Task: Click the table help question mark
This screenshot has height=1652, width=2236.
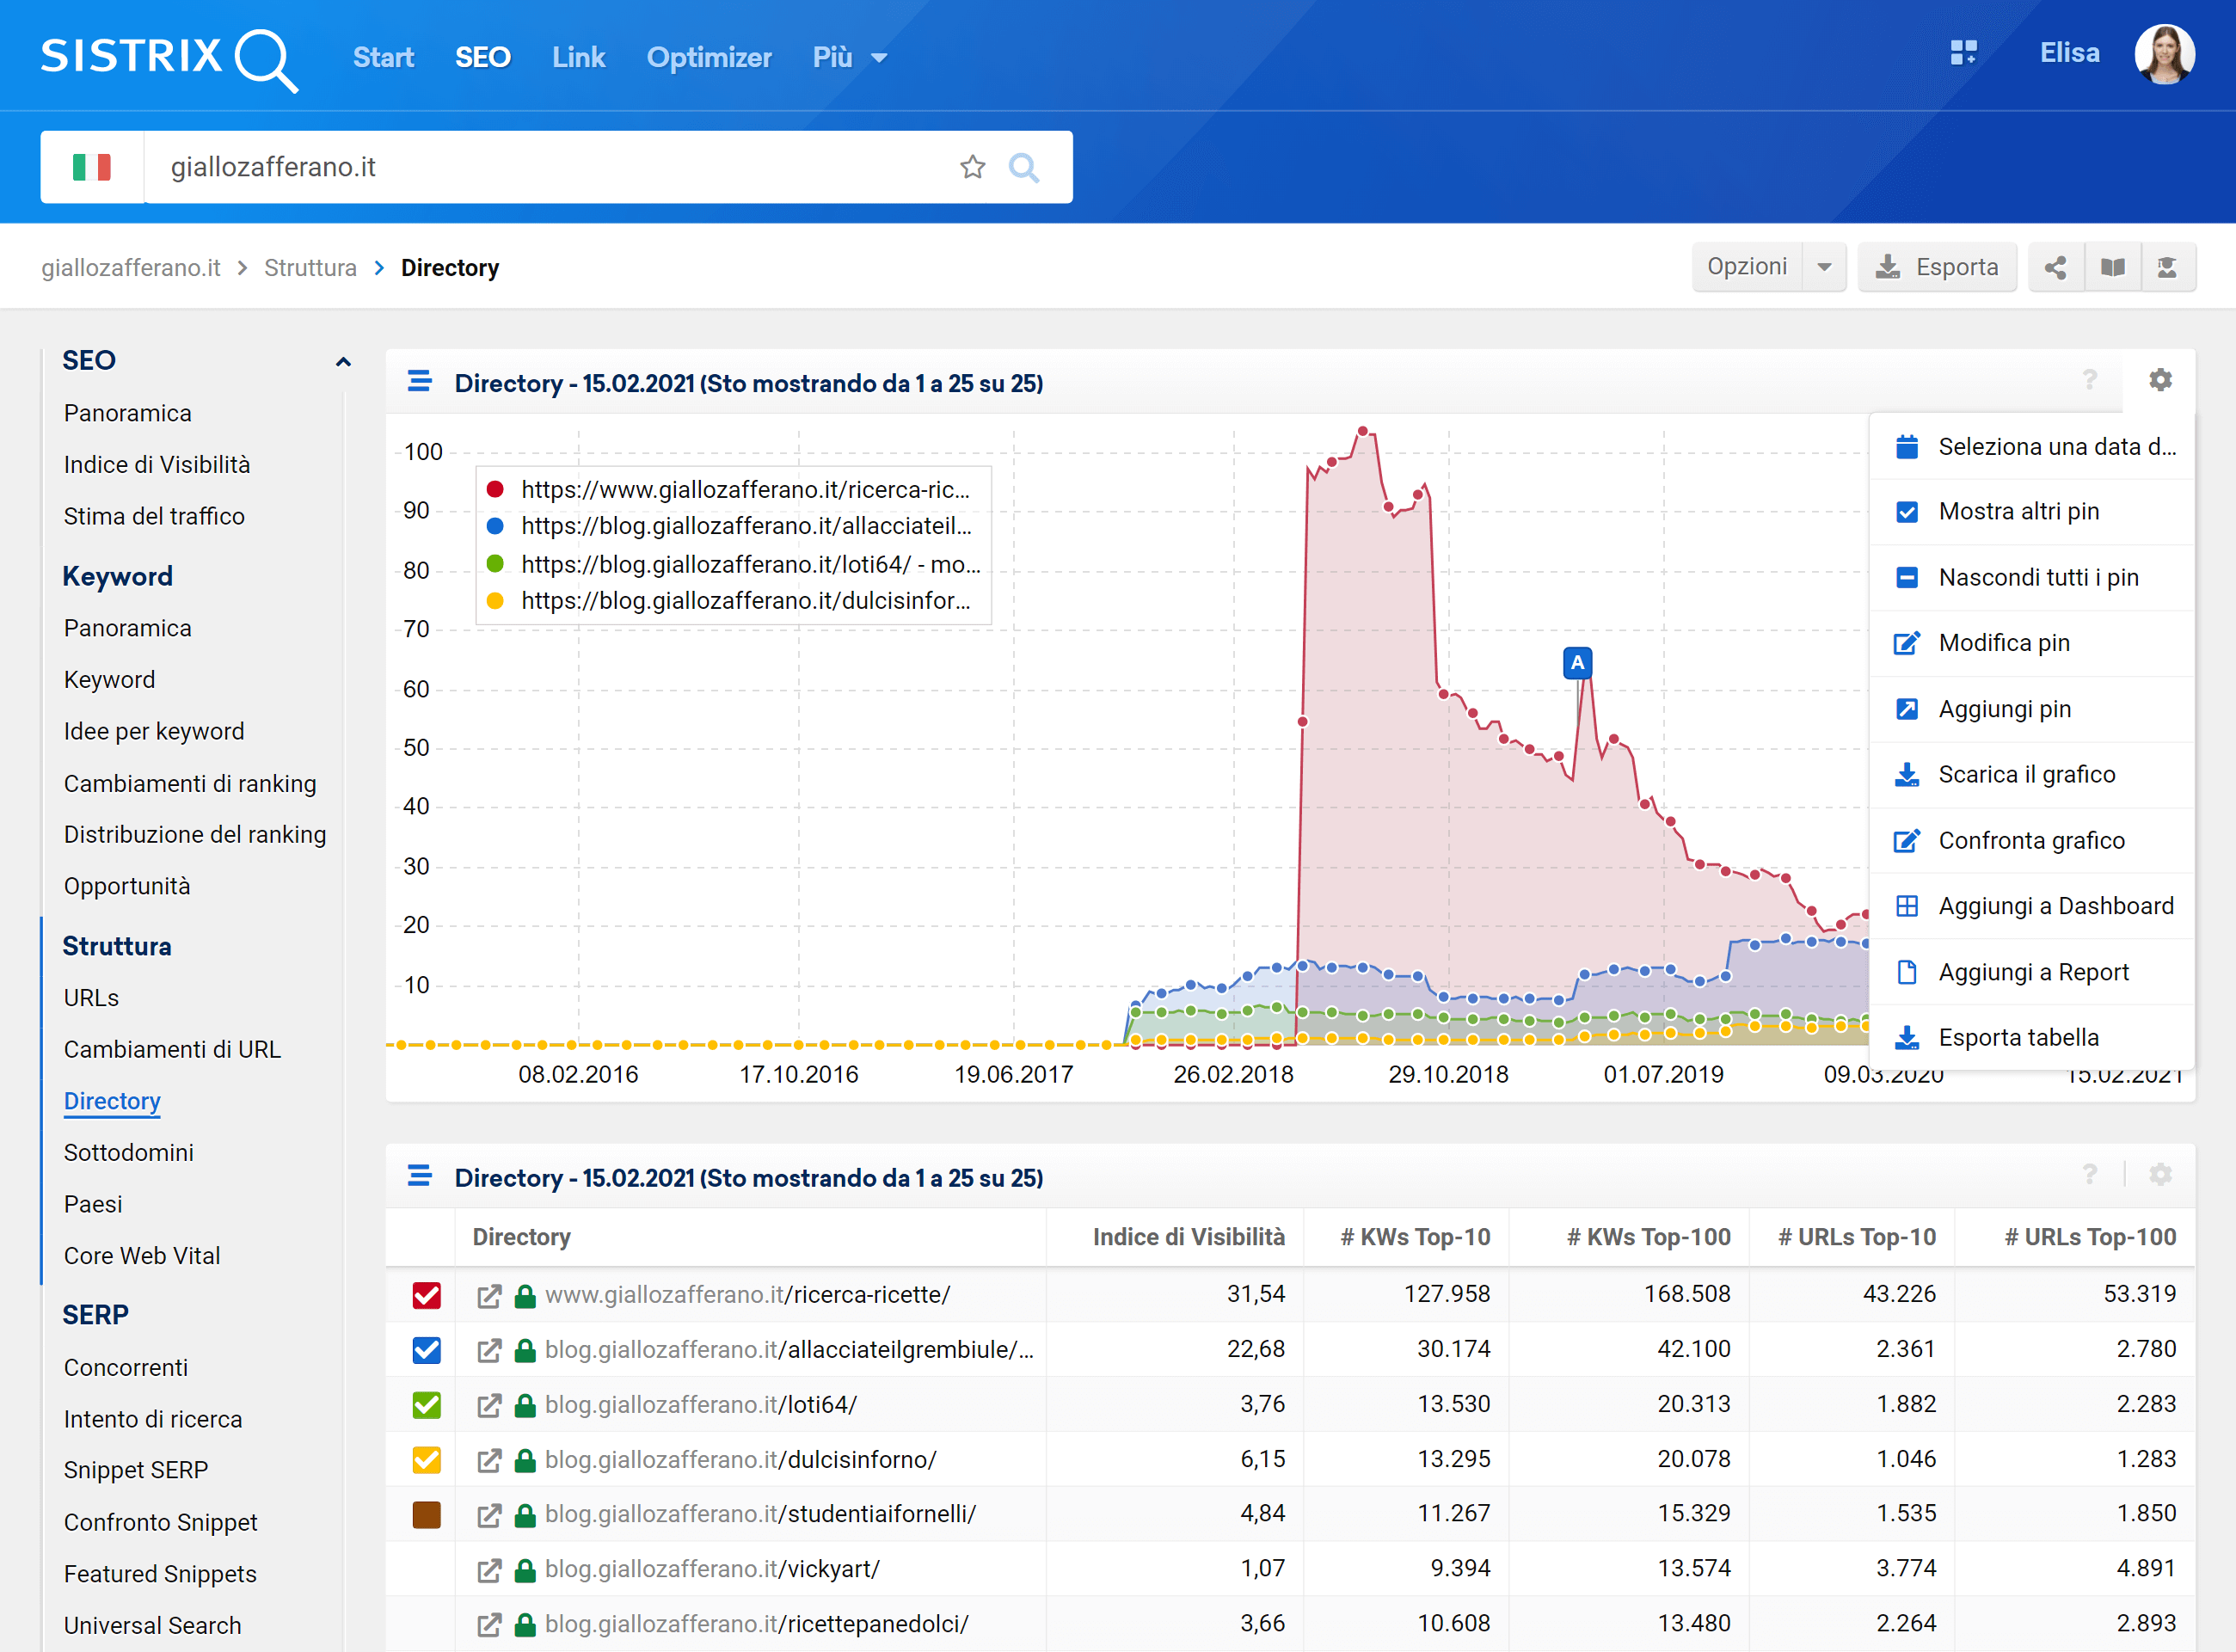Action: [x=2089, y=1174]
